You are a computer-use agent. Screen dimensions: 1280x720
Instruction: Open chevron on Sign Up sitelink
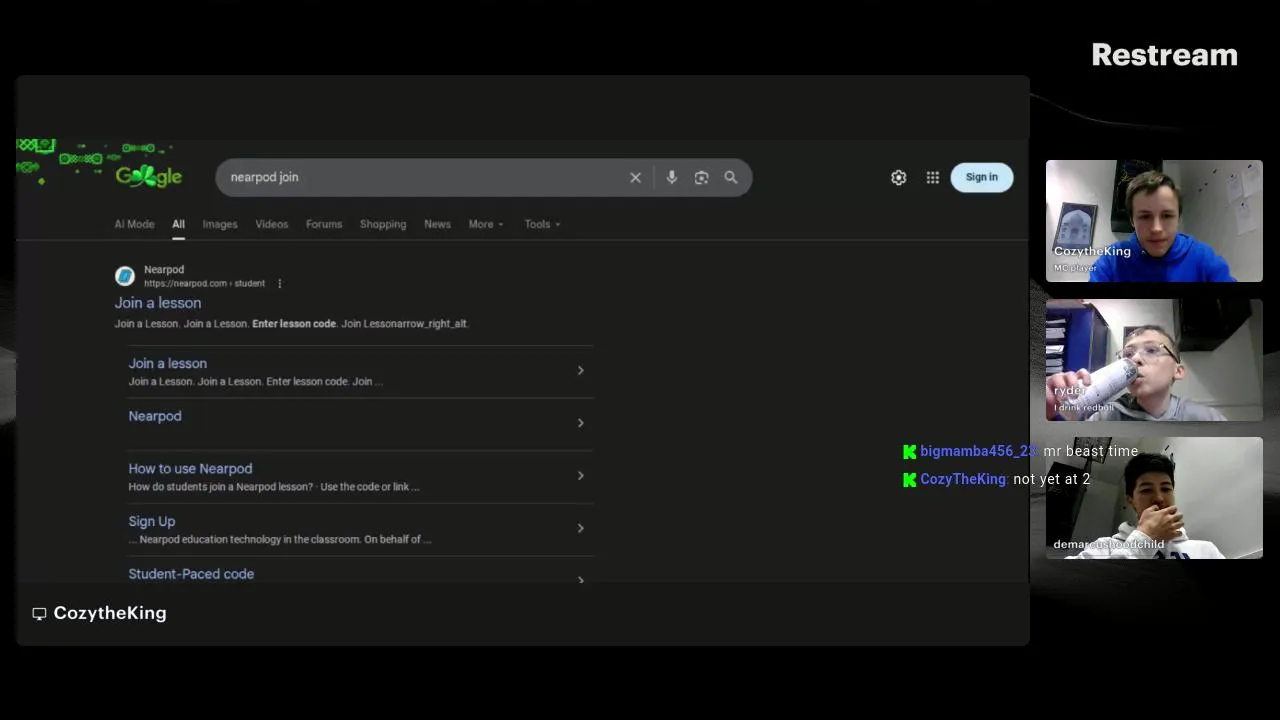[580, 529]
